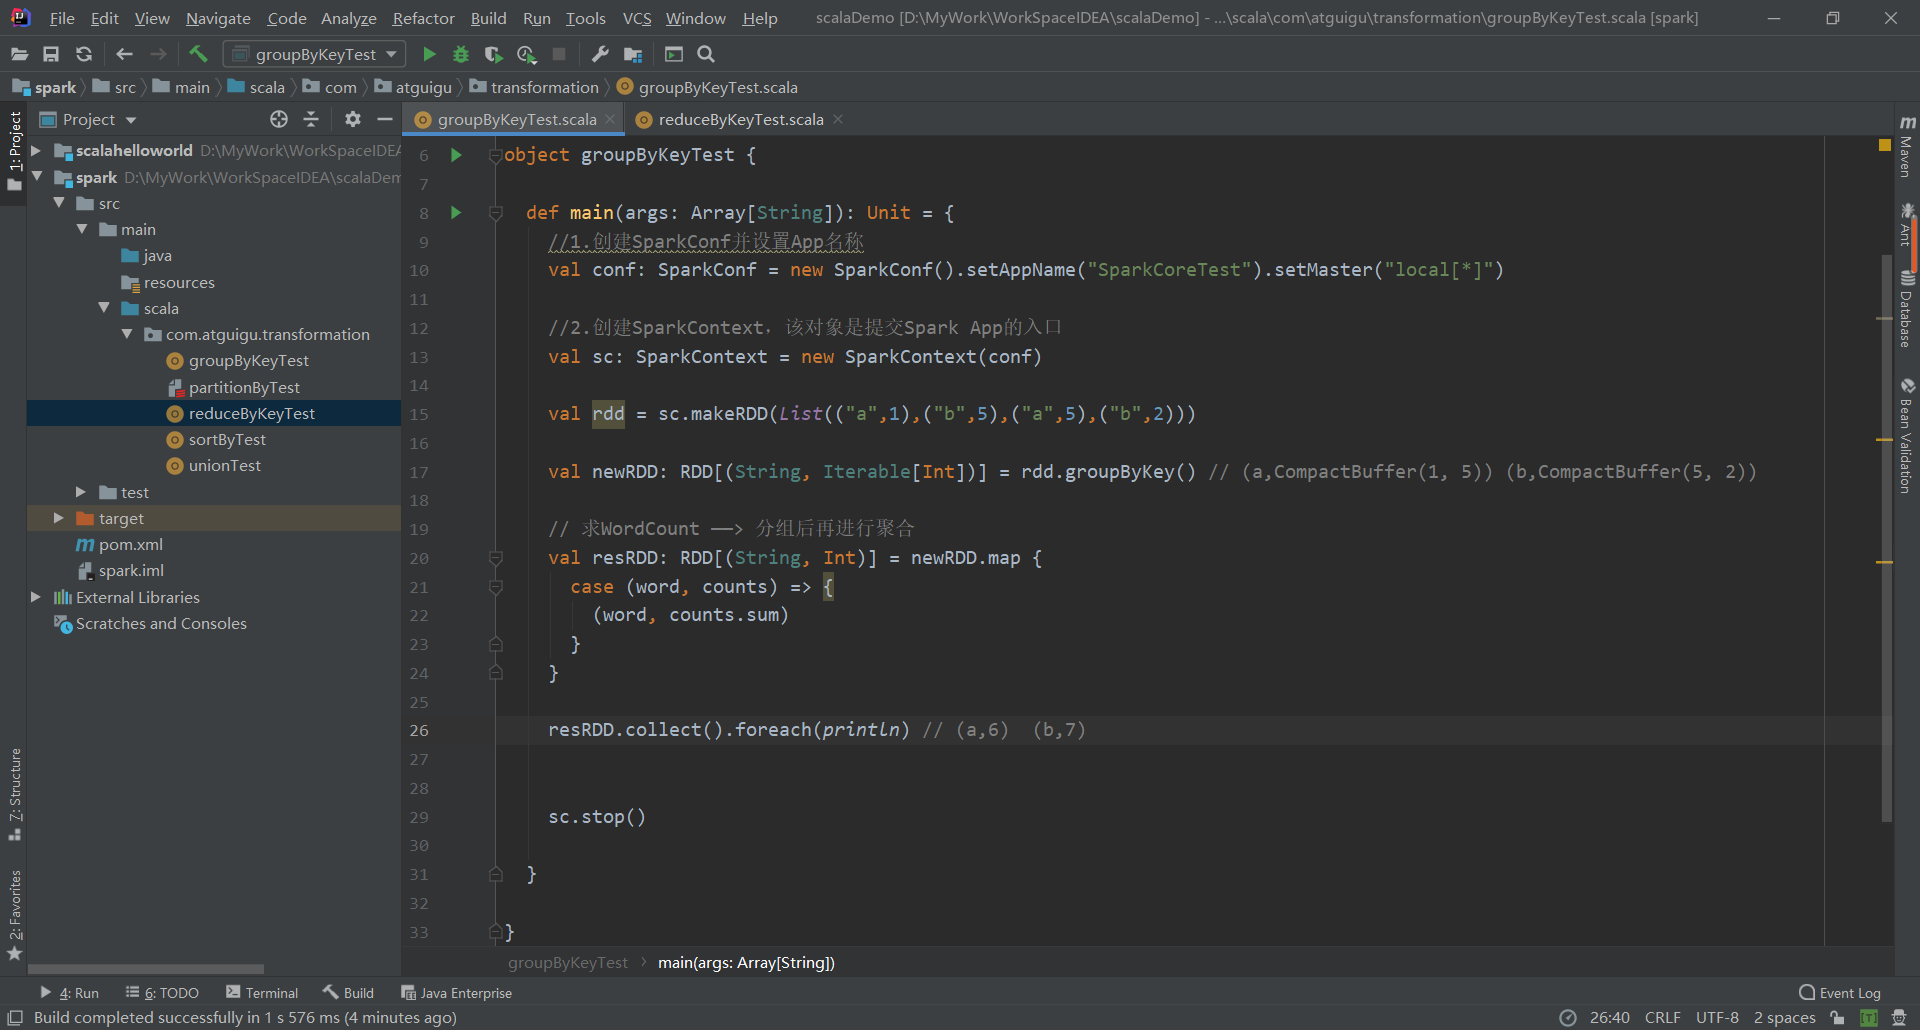
Task: Open search with the magnifier toolbar icon
Action: [x=706, y=54]
